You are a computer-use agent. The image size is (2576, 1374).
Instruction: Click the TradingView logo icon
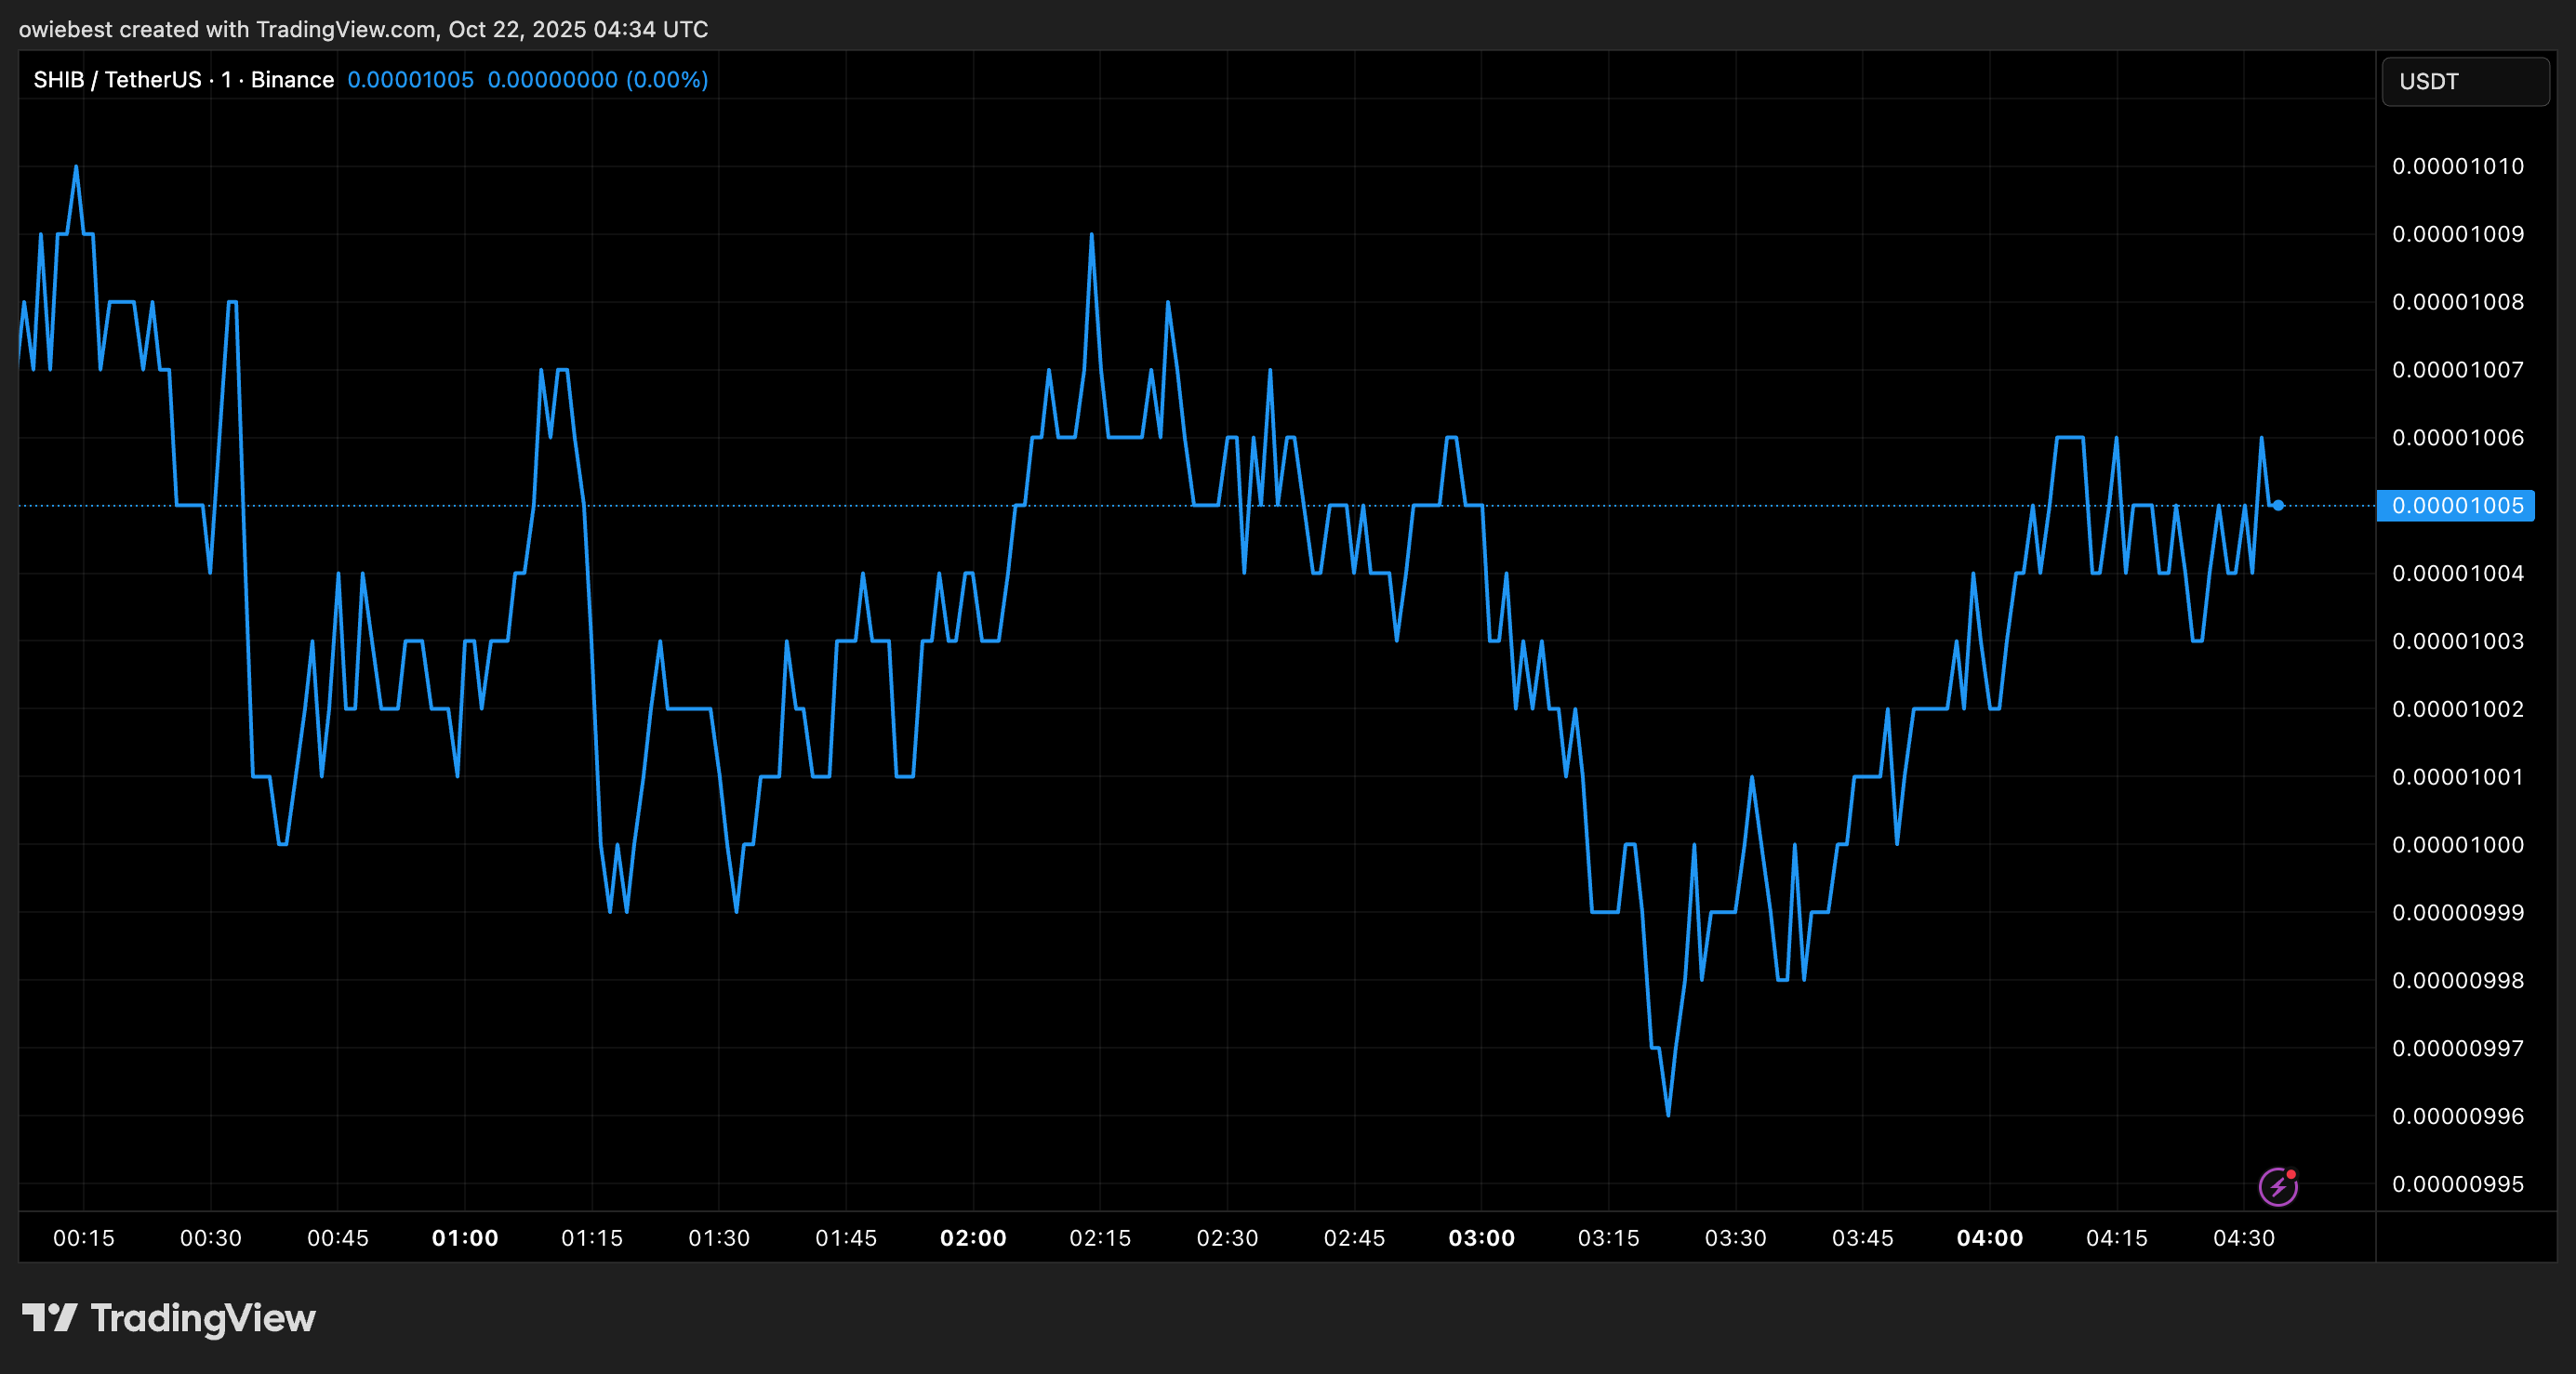(49, 1318)
